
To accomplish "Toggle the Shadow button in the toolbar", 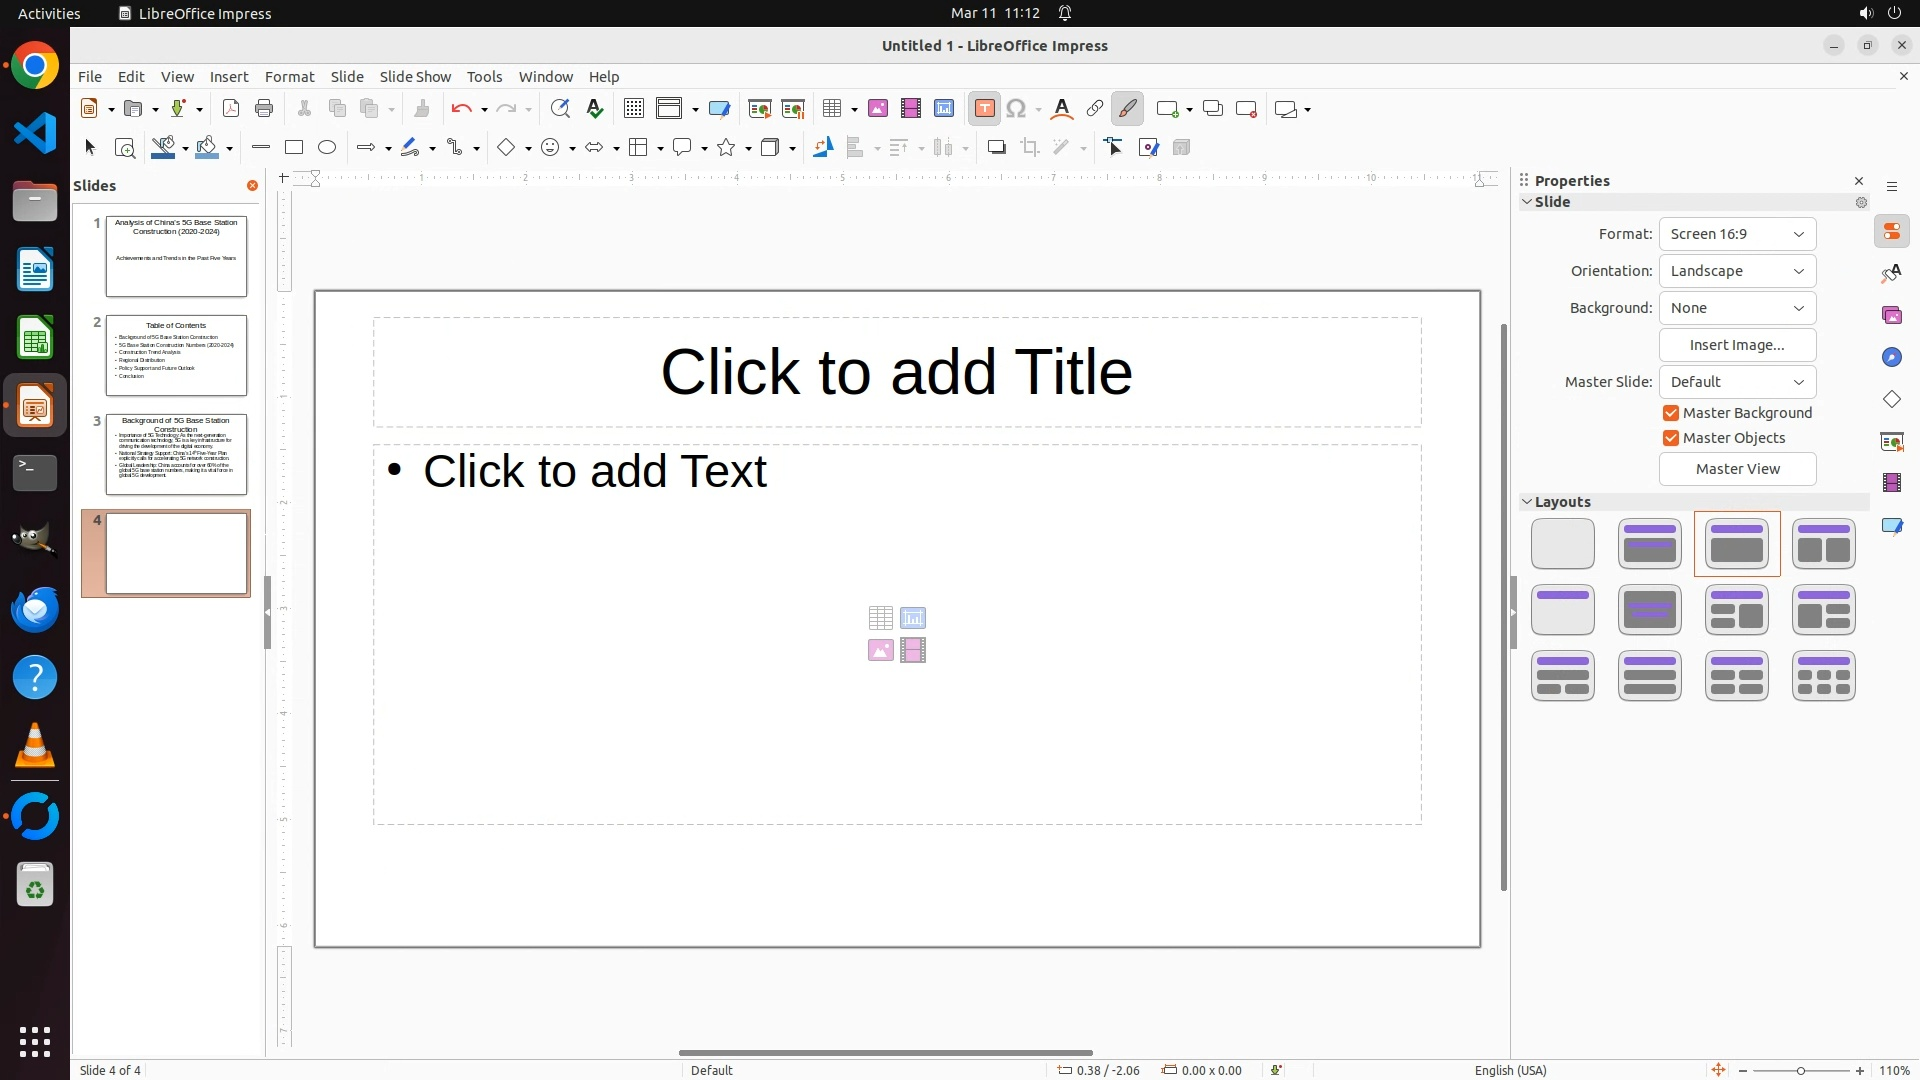I will (x=996, y=148).
